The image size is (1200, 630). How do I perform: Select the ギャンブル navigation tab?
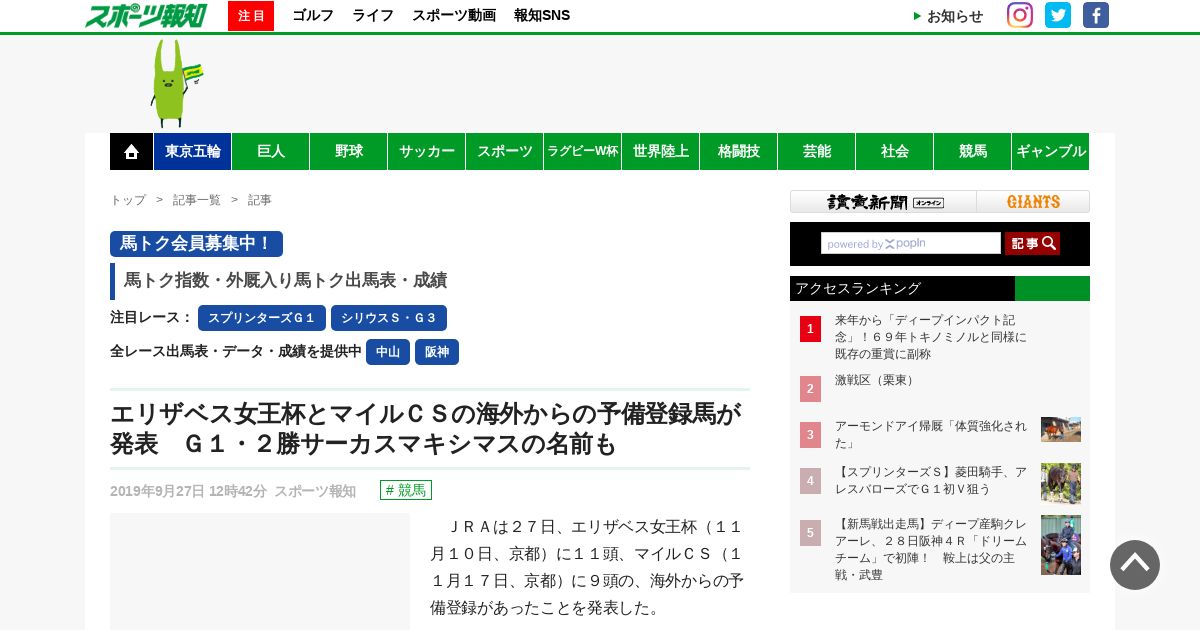click(x=1051, y=152)
